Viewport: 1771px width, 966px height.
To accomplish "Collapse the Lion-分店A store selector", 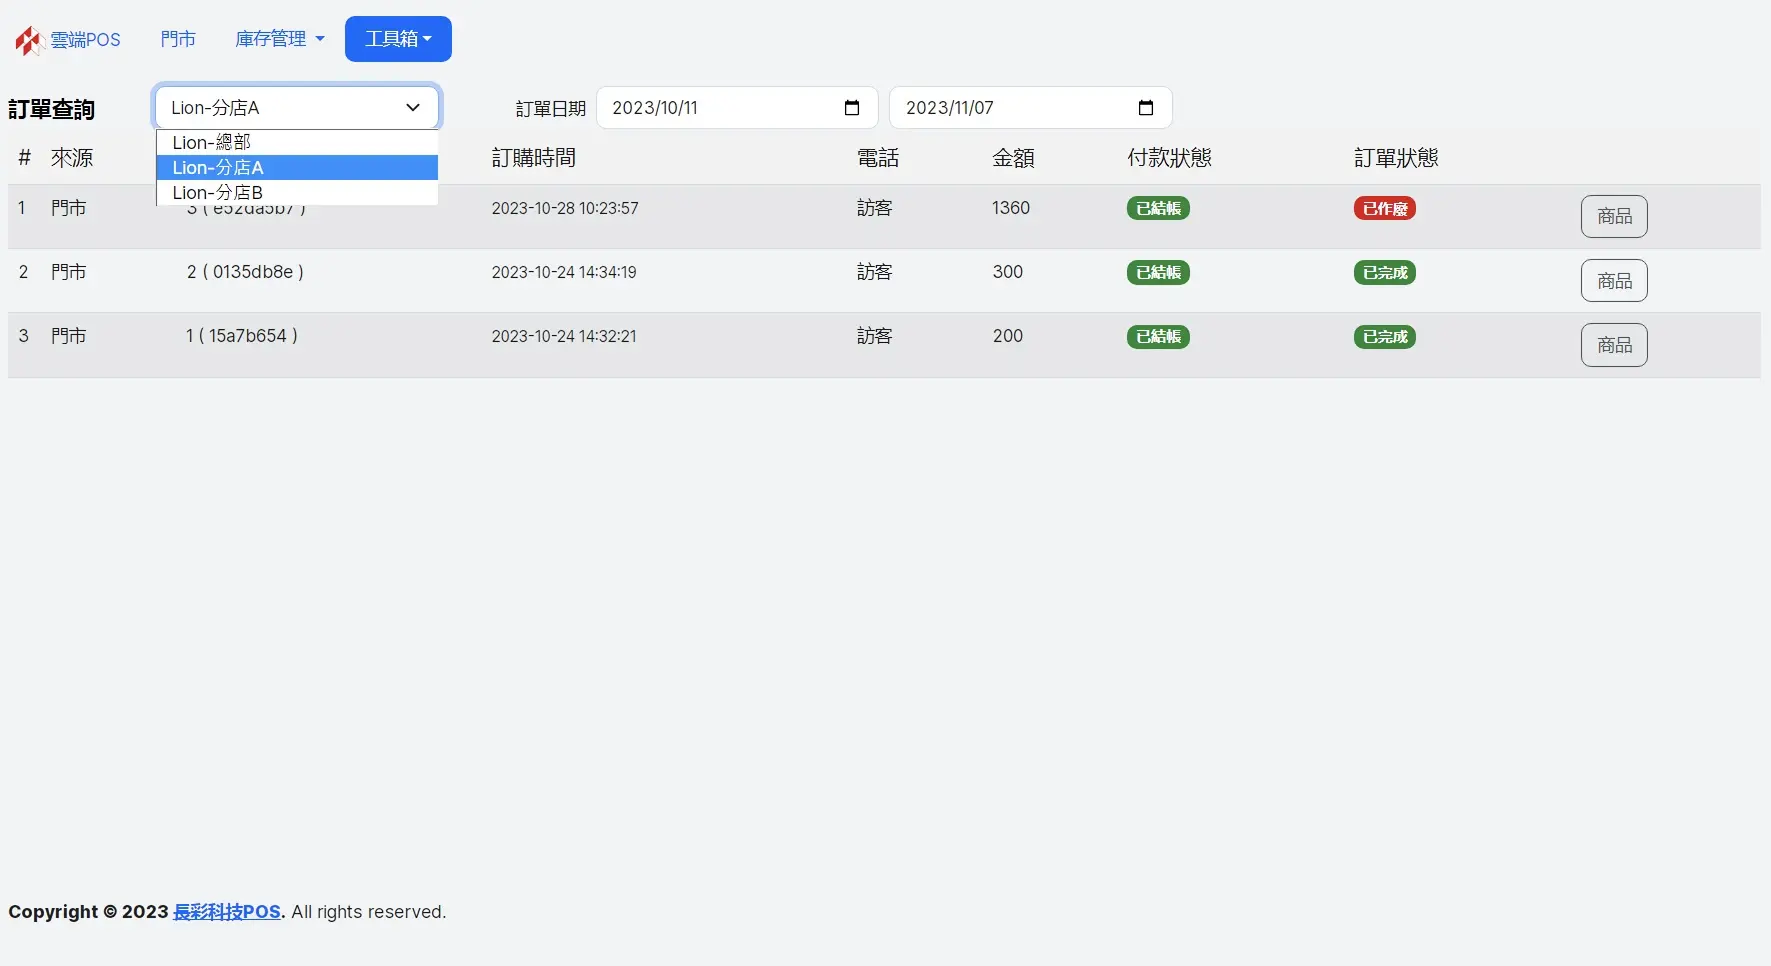I will pos(296,108).
